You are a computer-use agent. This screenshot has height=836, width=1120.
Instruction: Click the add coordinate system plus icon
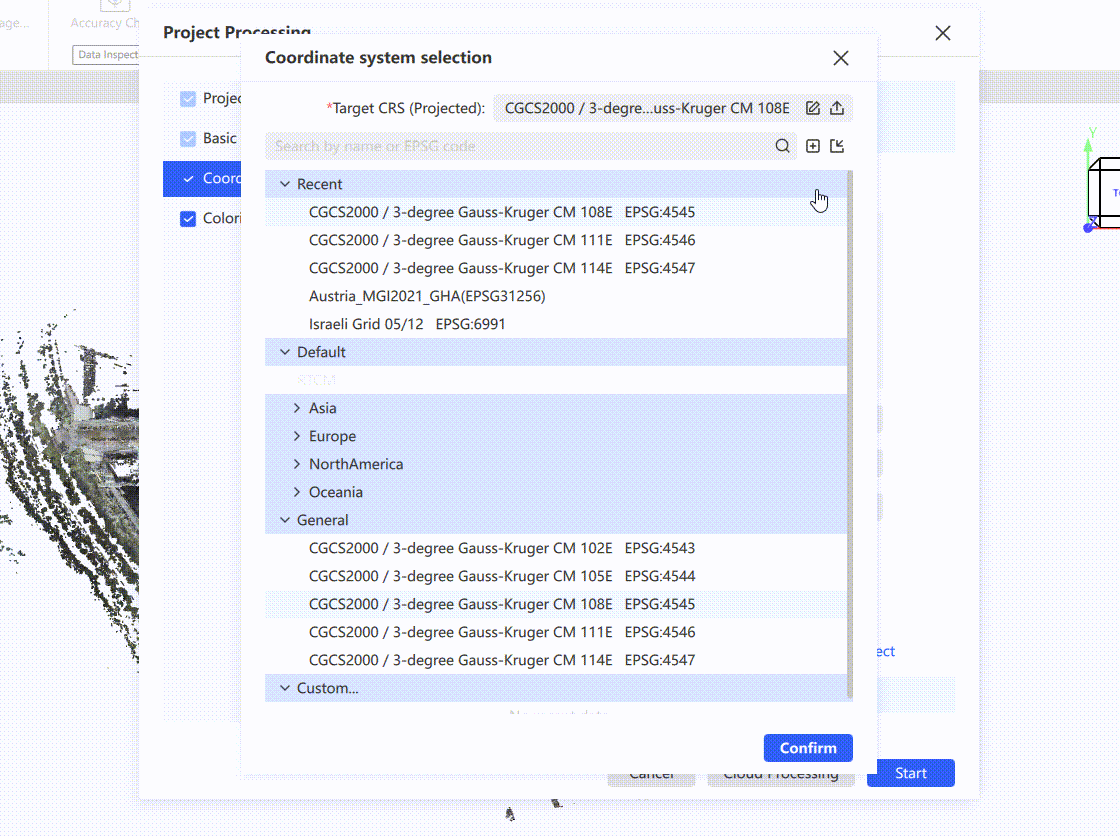click(x=813, y=146)
